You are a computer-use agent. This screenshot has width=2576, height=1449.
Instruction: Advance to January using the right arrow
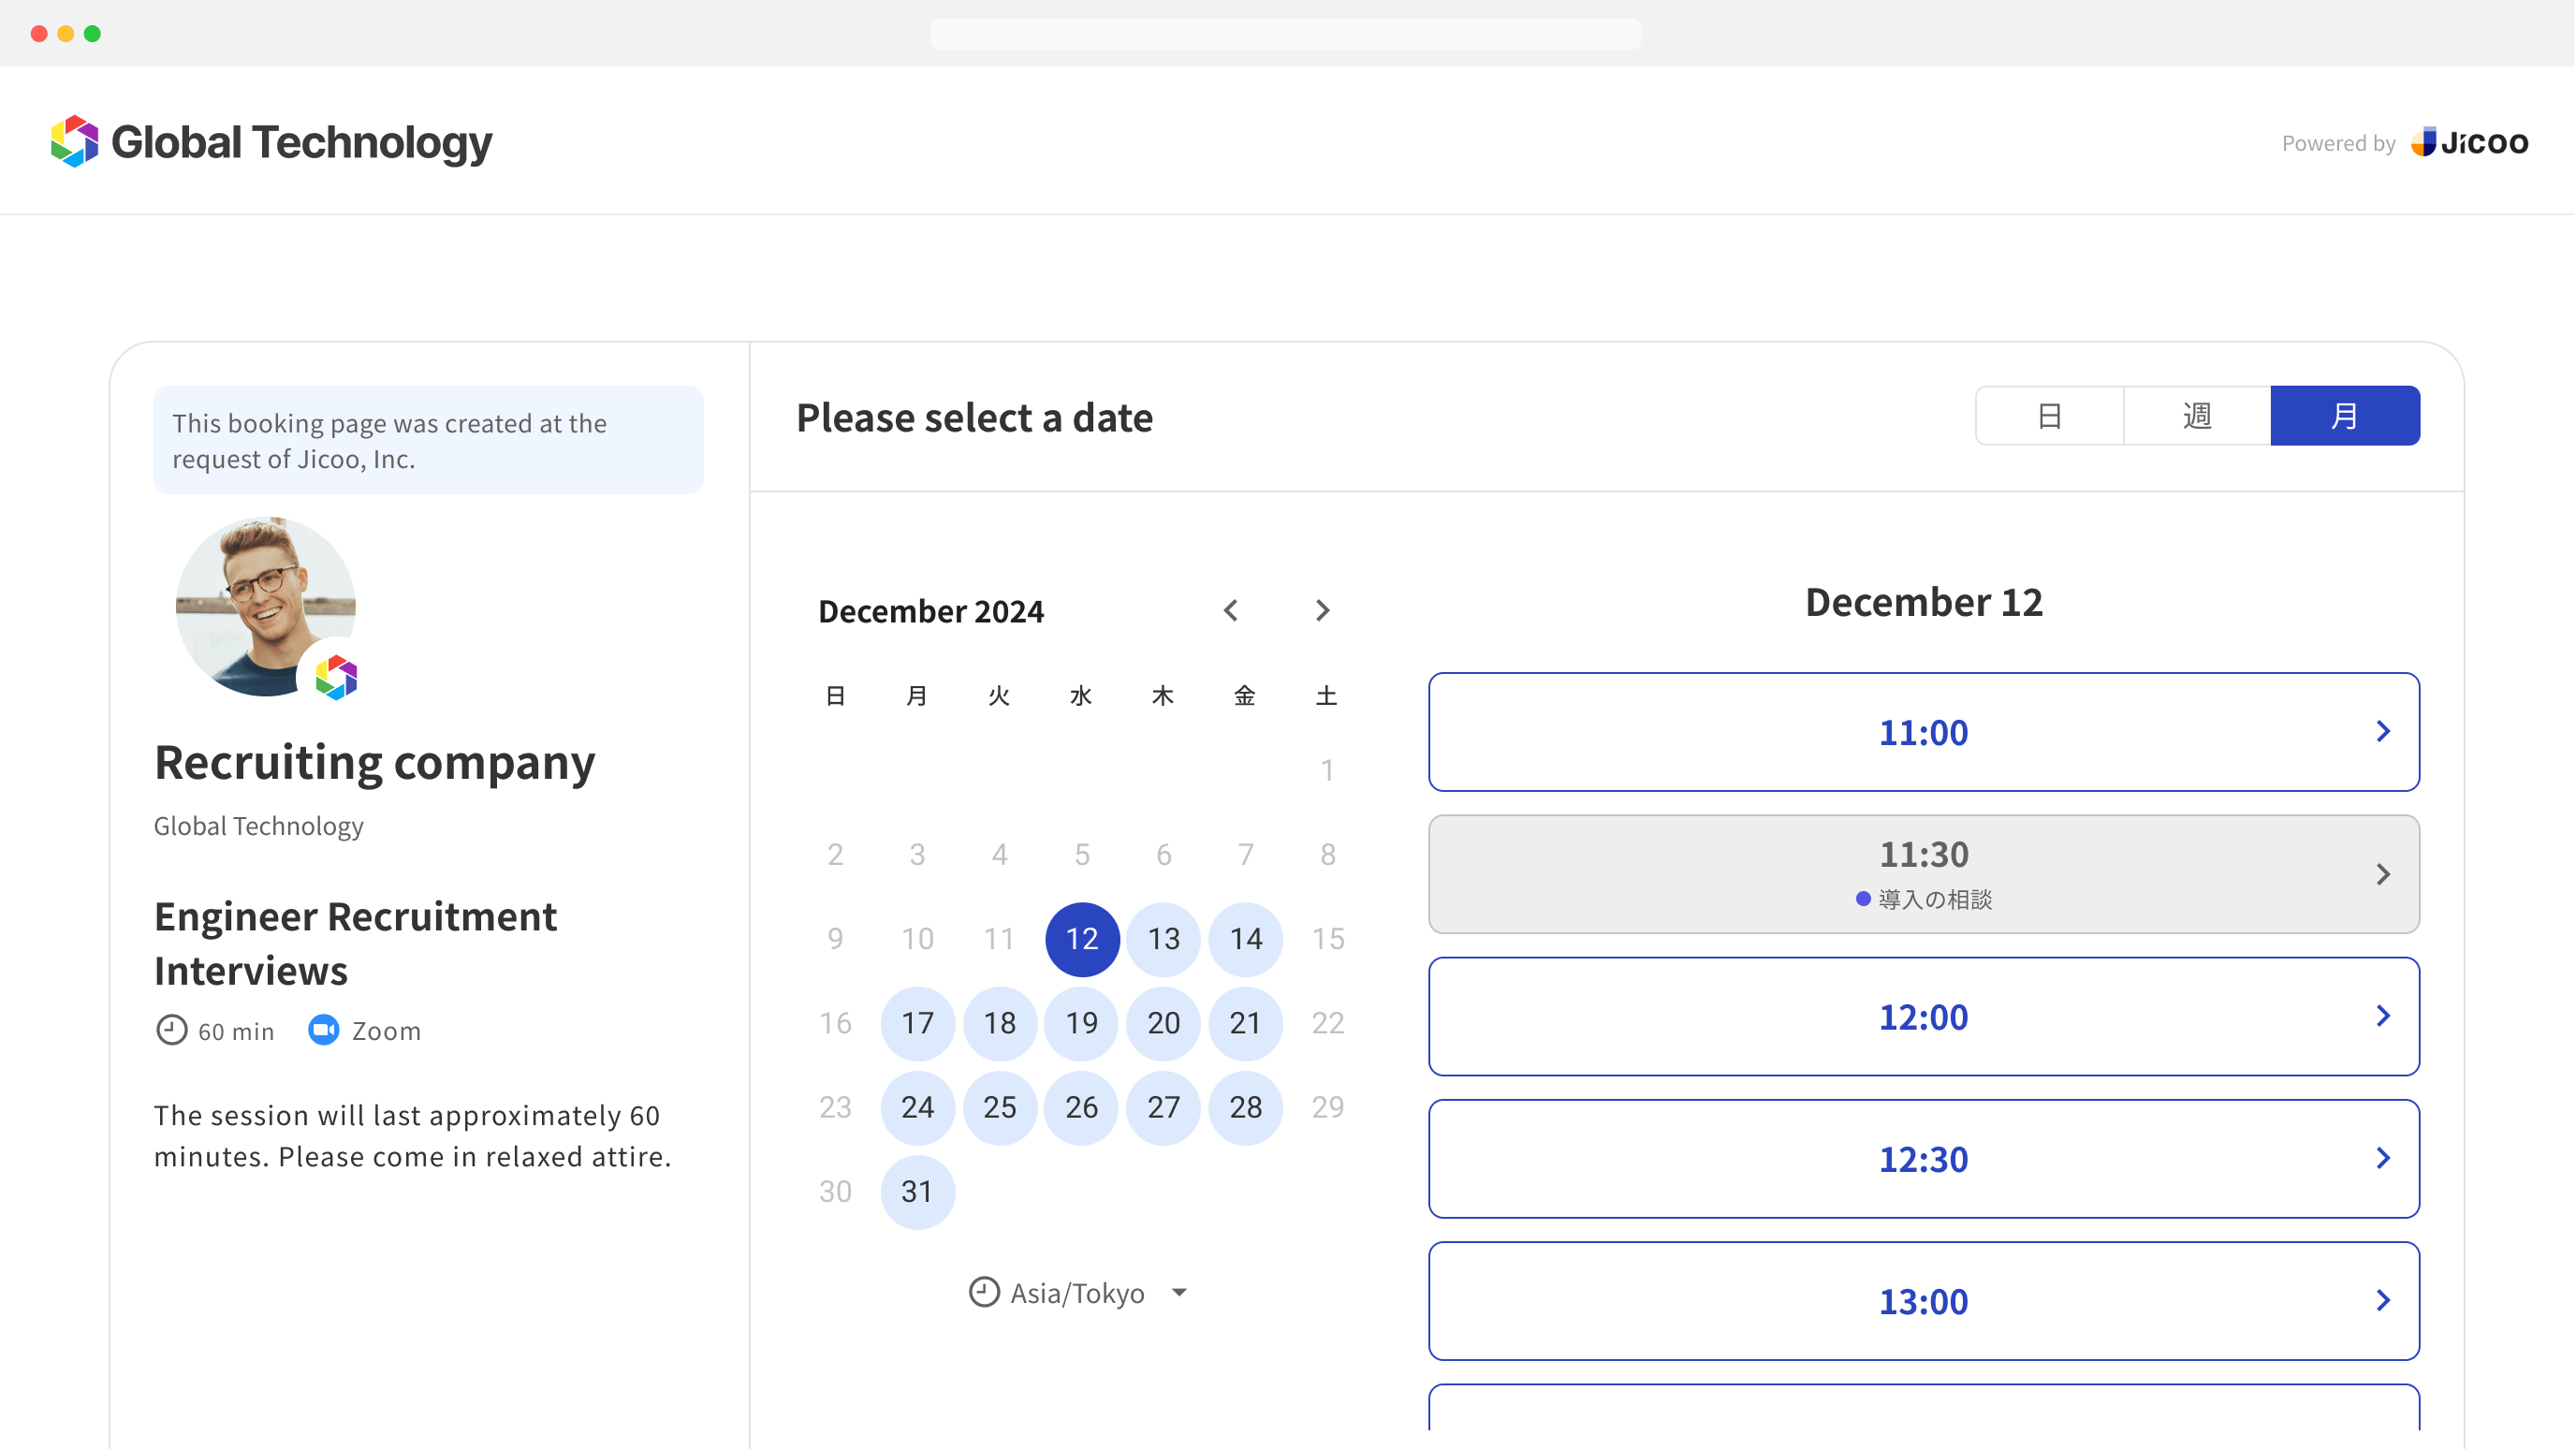[x=1322, y=610]
